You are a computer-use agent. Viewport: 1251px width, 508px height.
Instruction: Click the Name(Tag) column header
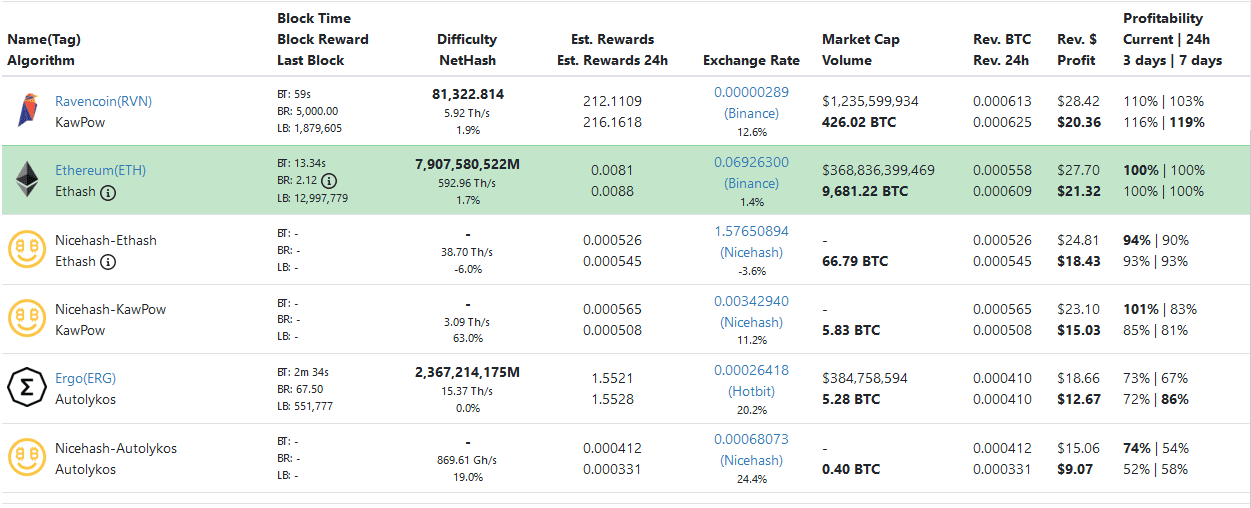coord(44,39)
